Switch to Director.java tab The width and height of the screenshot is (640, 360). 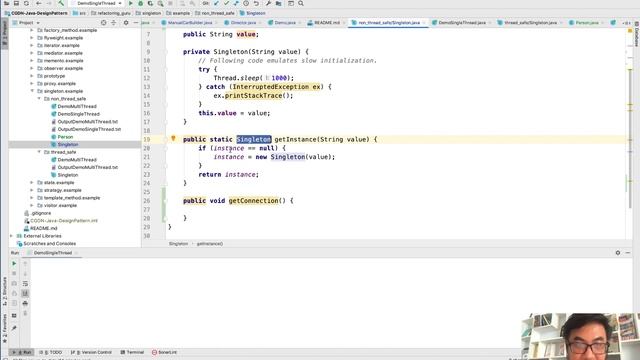pos(243,23)
